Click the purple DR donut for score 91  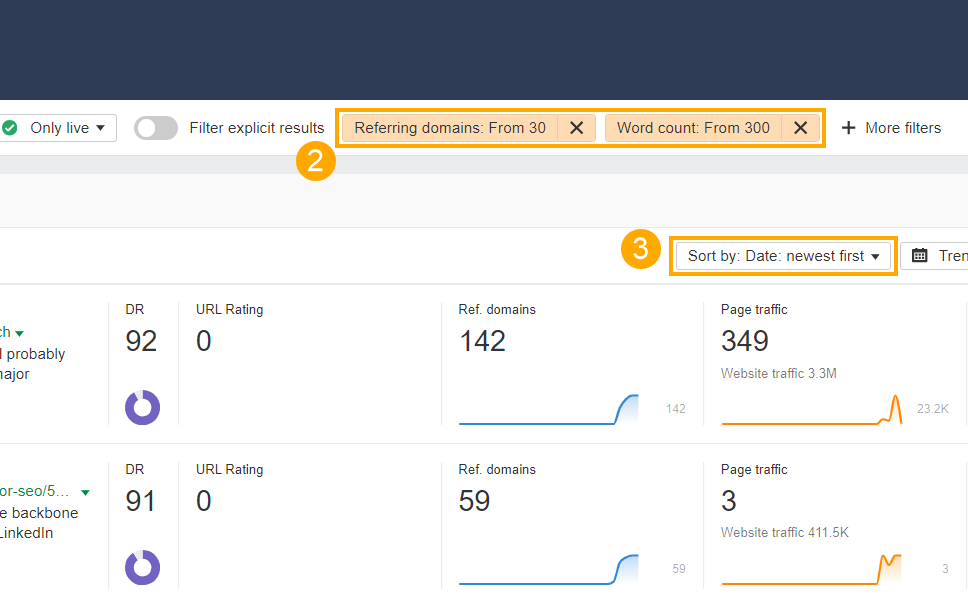[x=141, y=567]
